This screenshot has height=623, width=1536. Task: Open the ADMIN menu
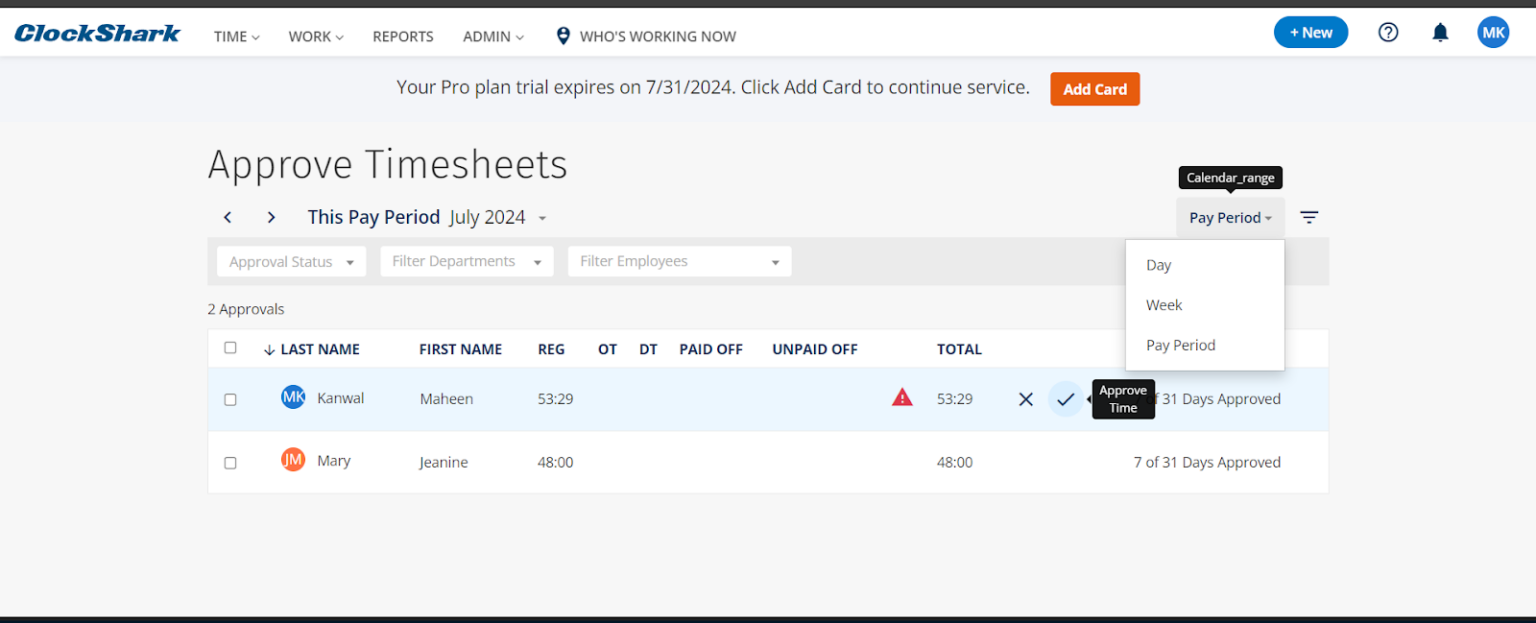point(493,36)
